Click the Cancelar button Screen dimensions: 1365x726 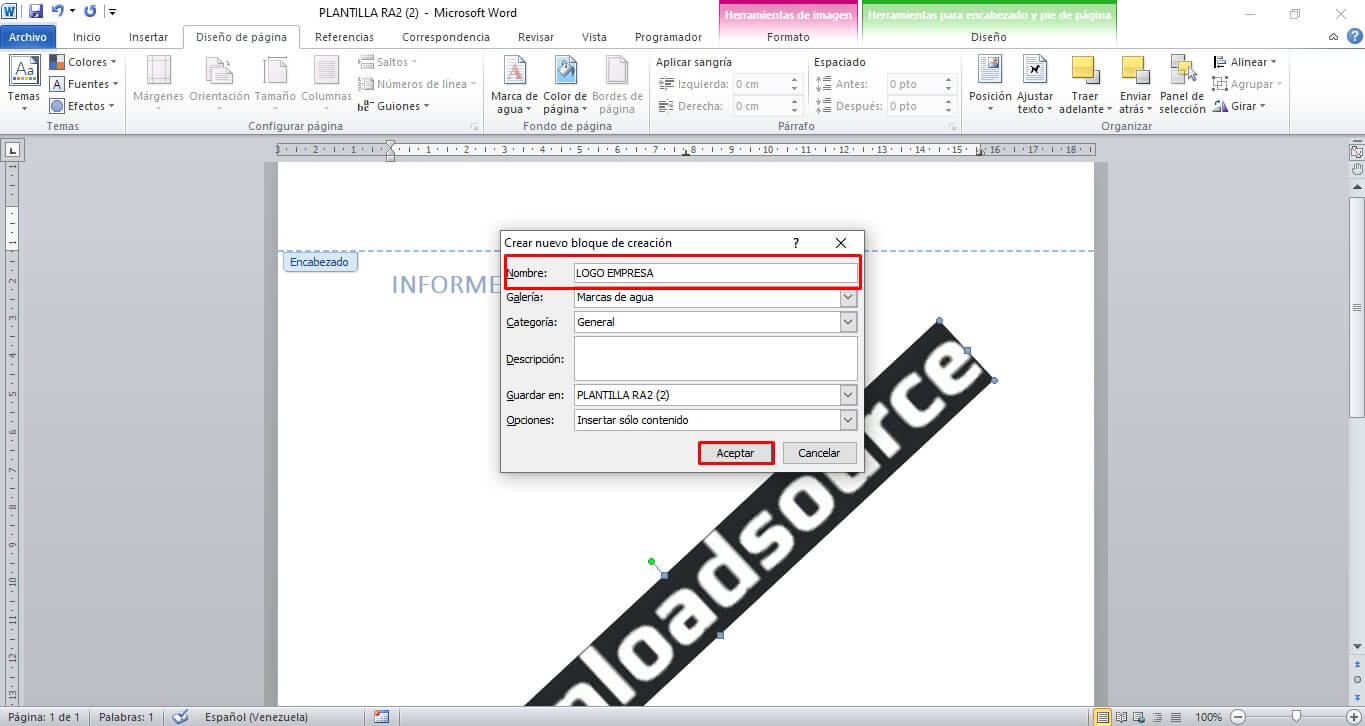pyautogui.click(x=819, y=453)
